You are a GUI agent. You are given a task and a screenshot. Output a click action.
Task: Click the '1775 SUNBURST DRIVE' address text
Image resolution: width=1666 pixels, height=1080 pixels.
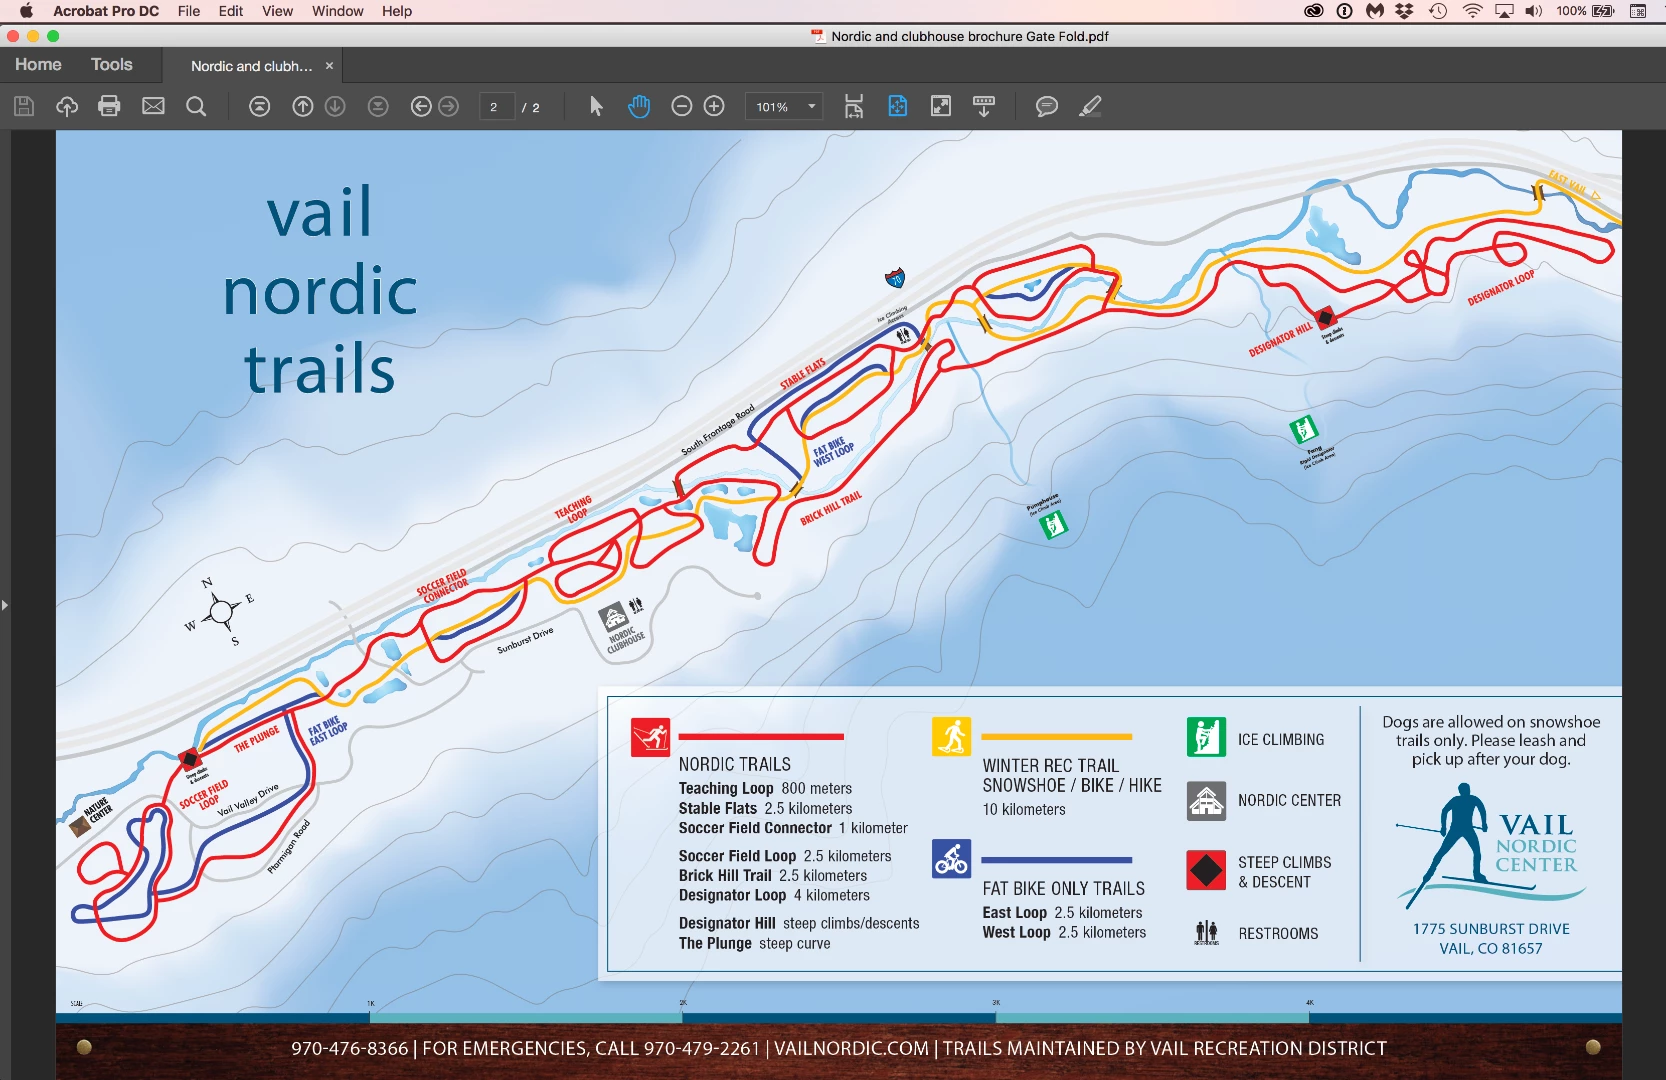pyautogui.click(x=1490, y=929)
